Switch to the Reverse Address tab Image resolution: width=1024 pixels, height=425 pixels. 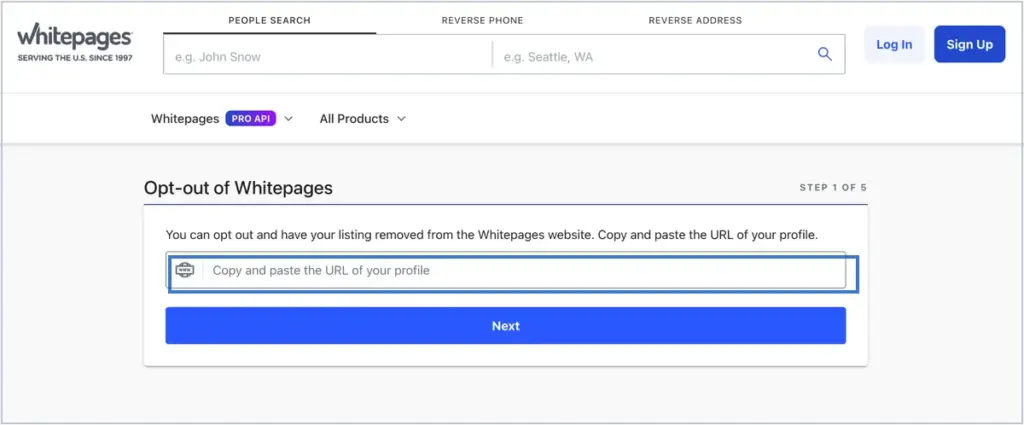click(x=695, y=20)
